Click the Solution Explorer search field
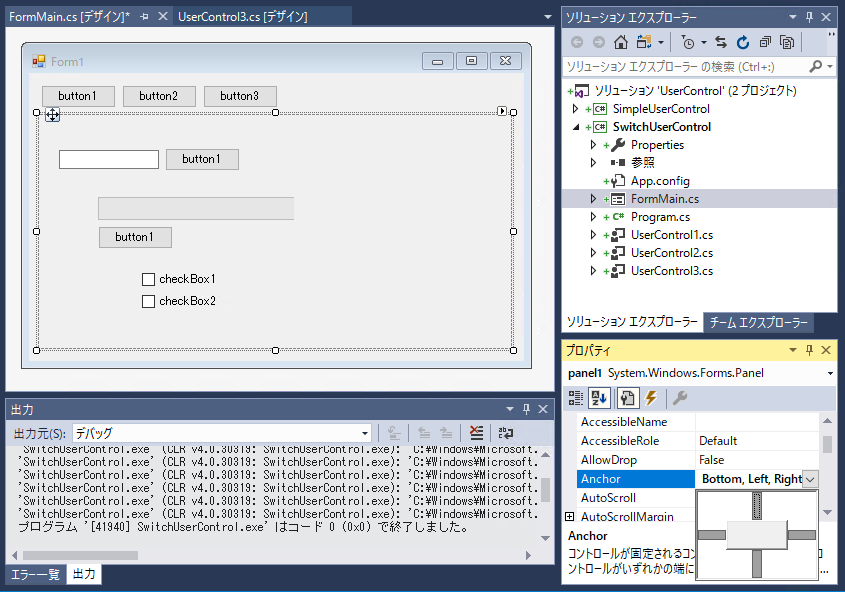The height and width of the screenshot is (592, 845). [x=685, y=67]
